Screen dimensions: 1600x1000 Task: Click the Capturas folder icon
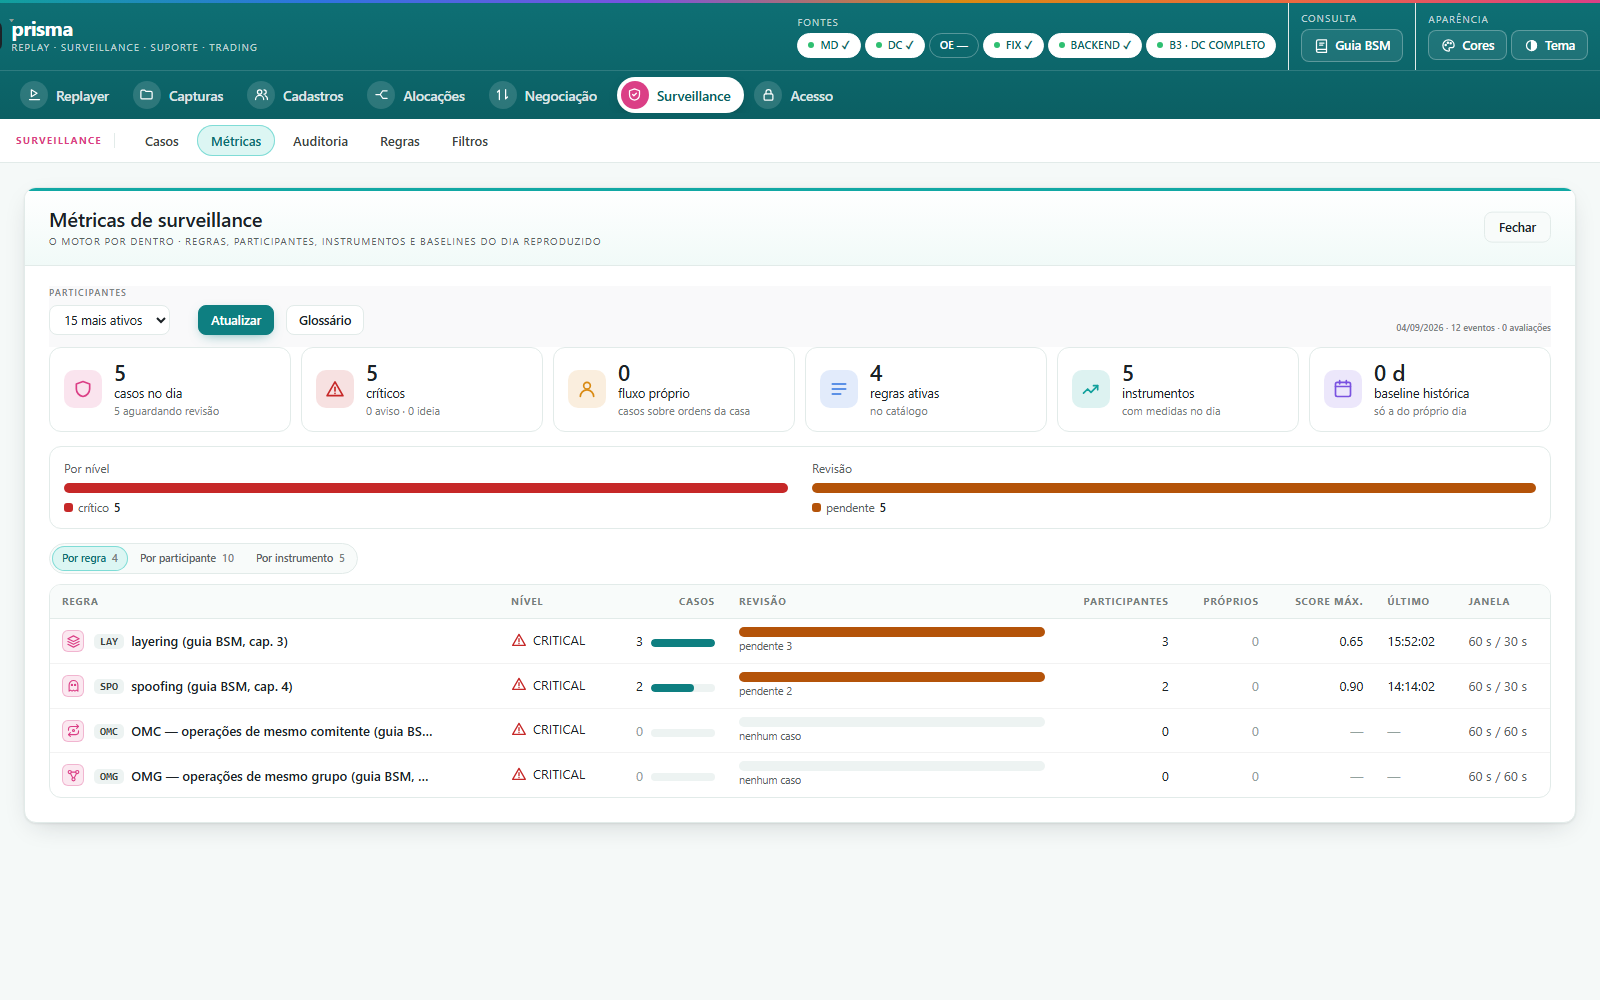147,95
